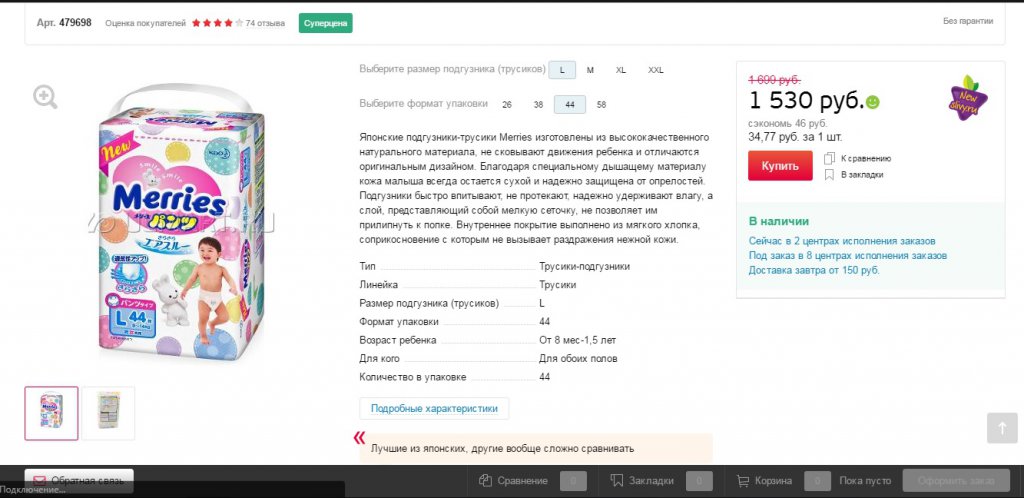Choose package format 38

point(538,104)
